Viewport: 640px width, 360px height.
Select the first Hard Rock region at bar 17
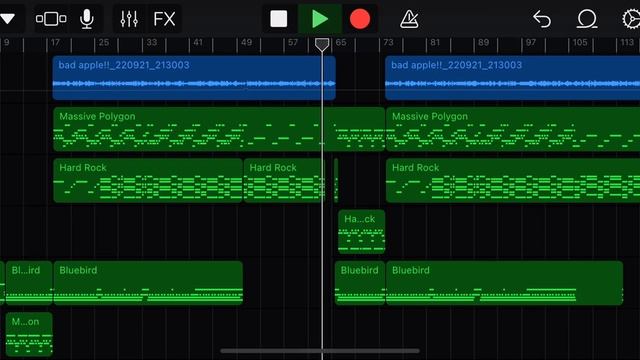coord(148,180)
